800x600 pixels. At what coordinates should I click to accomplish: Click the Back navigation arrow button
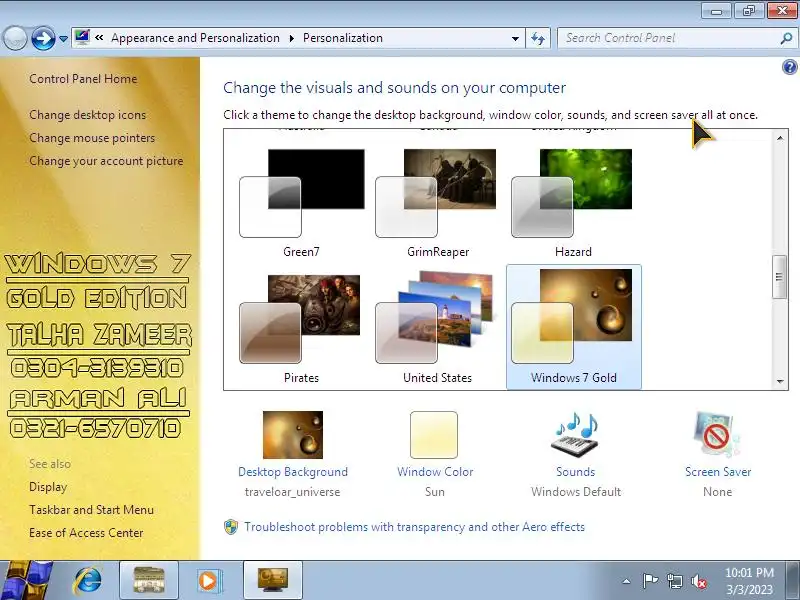(15, 38)
